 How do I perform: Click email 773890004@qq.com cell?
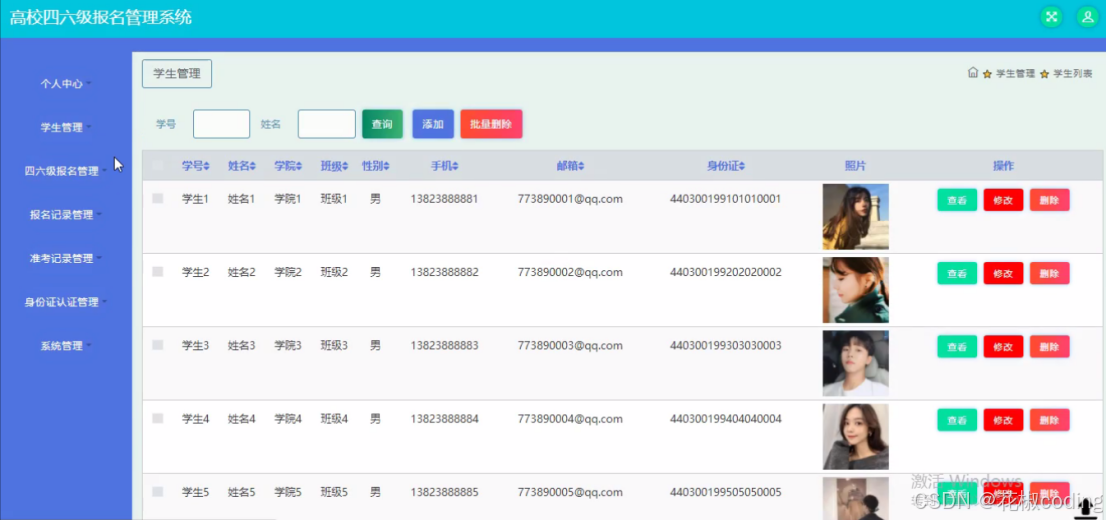[570, 419]
